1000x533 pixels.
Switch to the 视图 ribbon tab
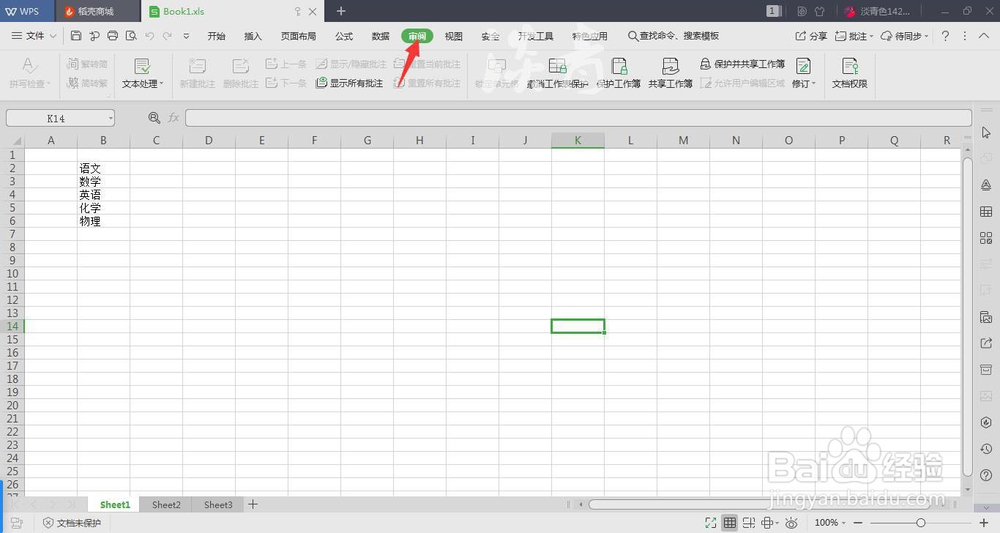(453, 36)
